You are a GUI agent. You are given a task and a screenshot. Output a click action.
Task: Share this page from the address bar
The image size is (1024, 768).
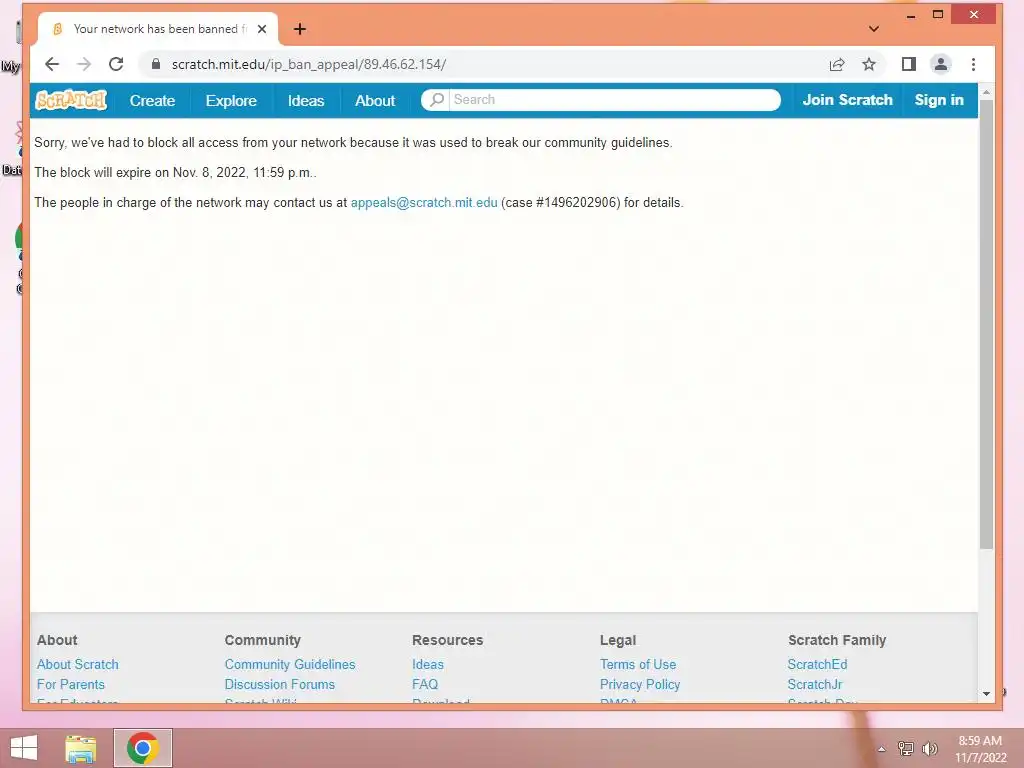[837, 64]
